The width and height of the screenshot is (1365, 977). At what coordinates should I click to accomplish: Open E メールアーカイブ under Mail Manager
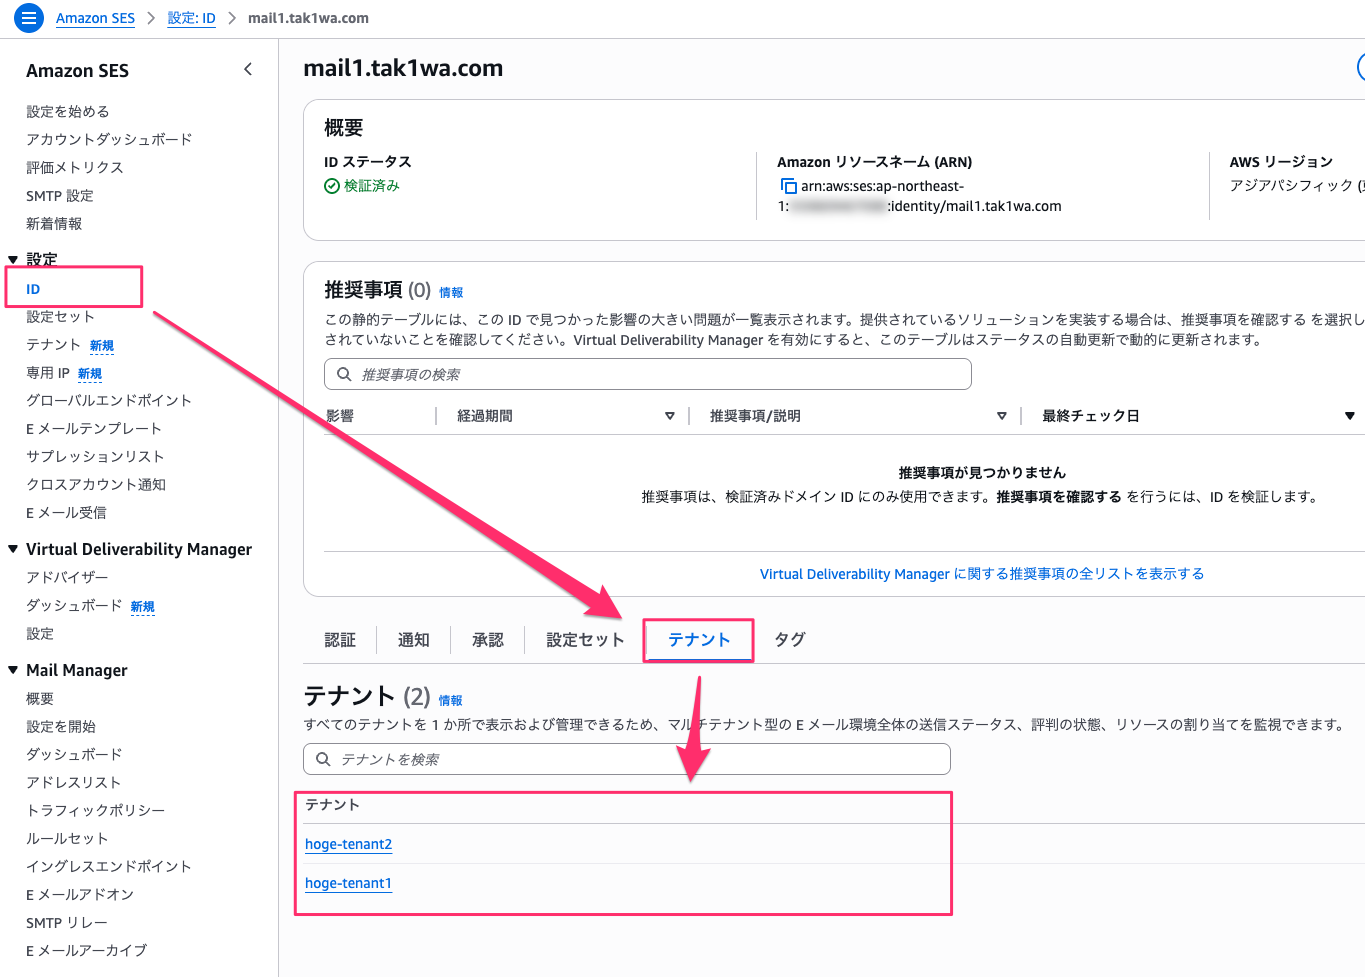[x=87, y=951]
